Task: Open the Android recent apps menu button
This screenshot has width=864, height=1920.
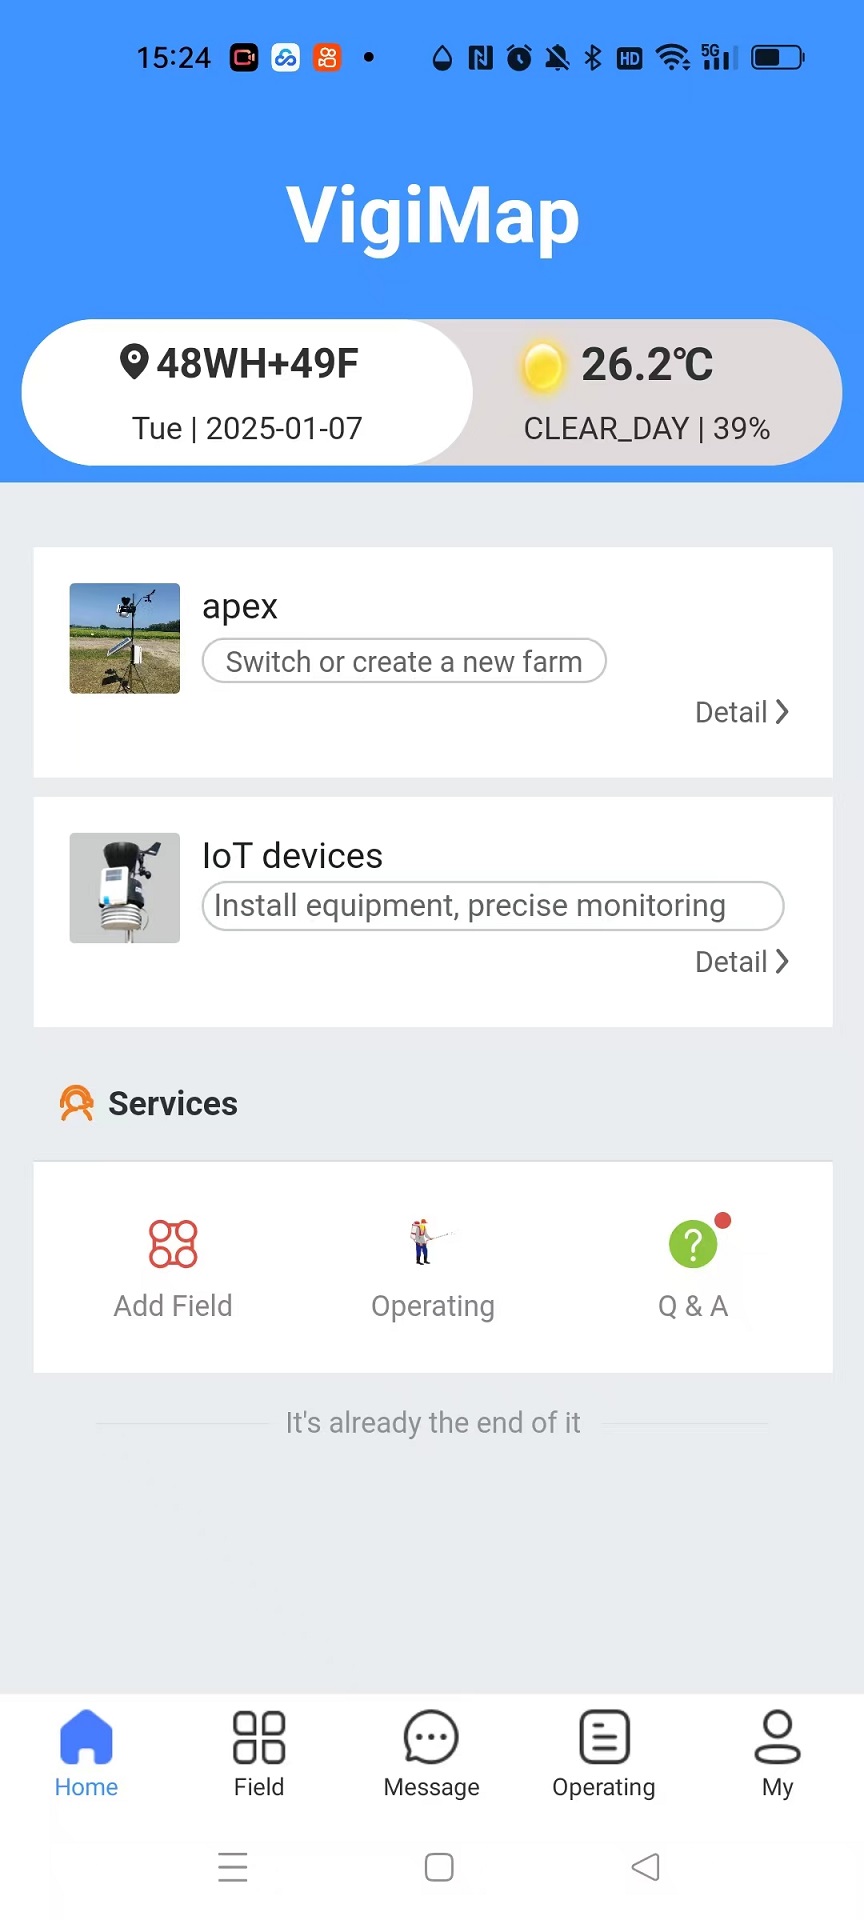Action: 233,1867
